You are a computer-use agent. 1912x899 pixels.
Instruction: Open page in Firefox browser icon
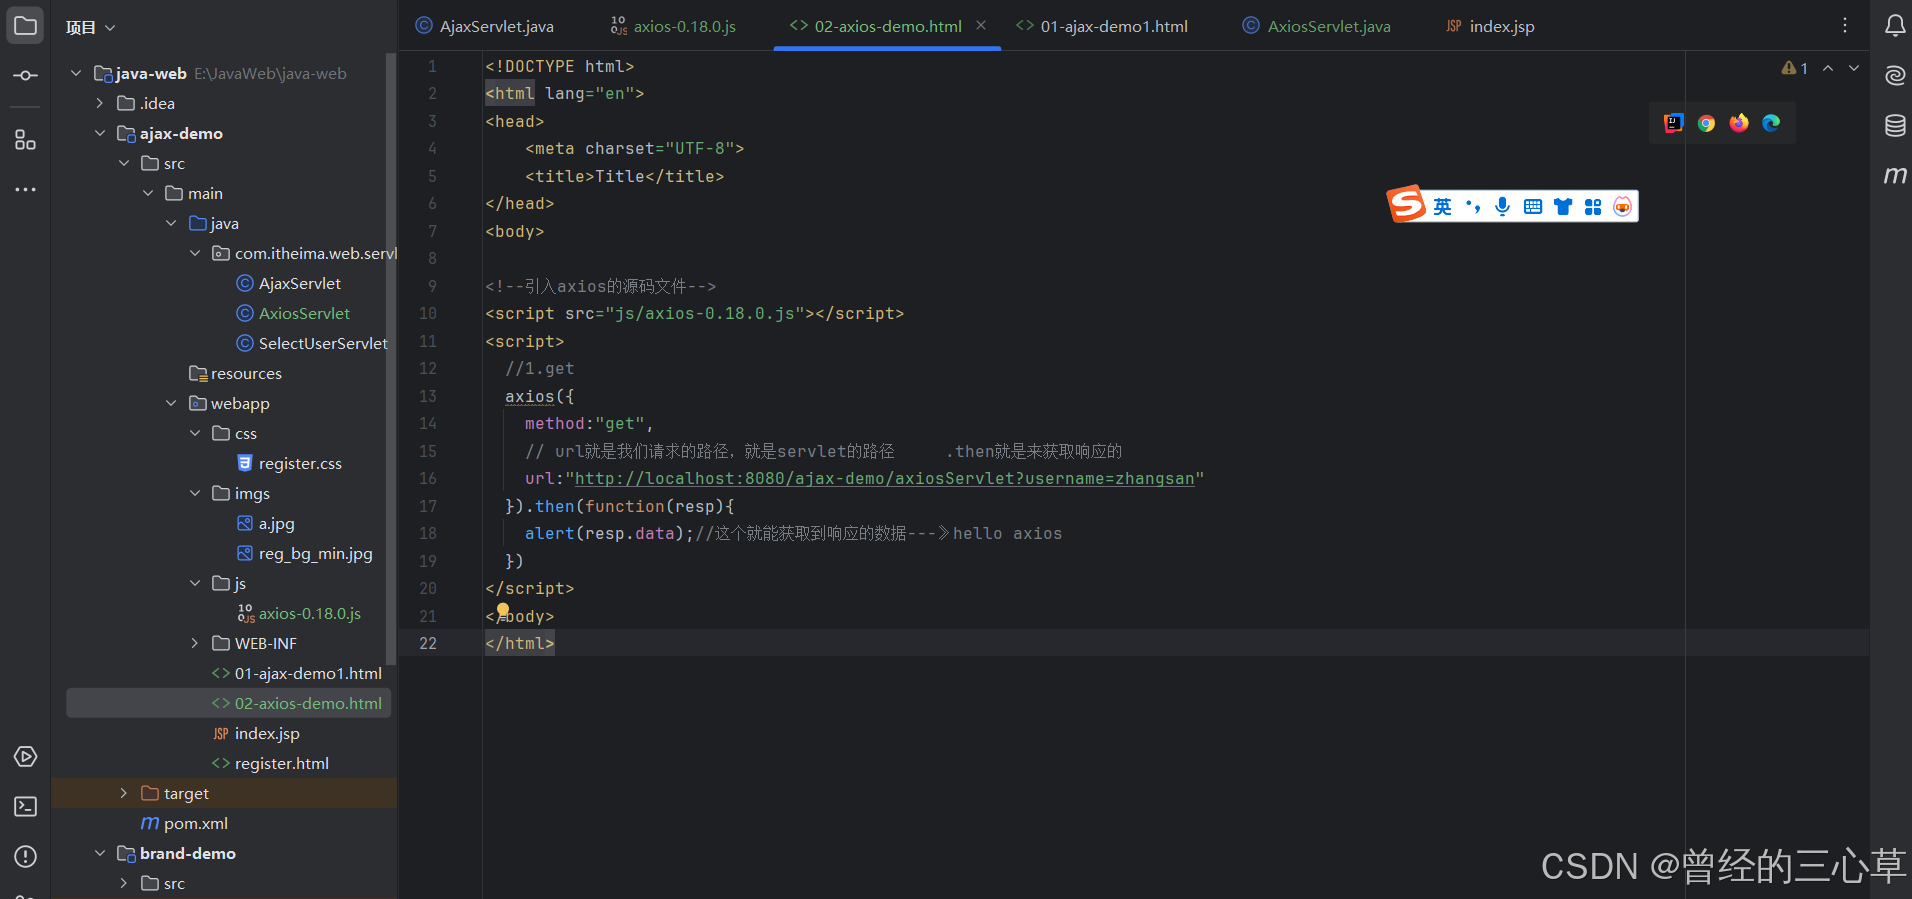point(1739,123)
